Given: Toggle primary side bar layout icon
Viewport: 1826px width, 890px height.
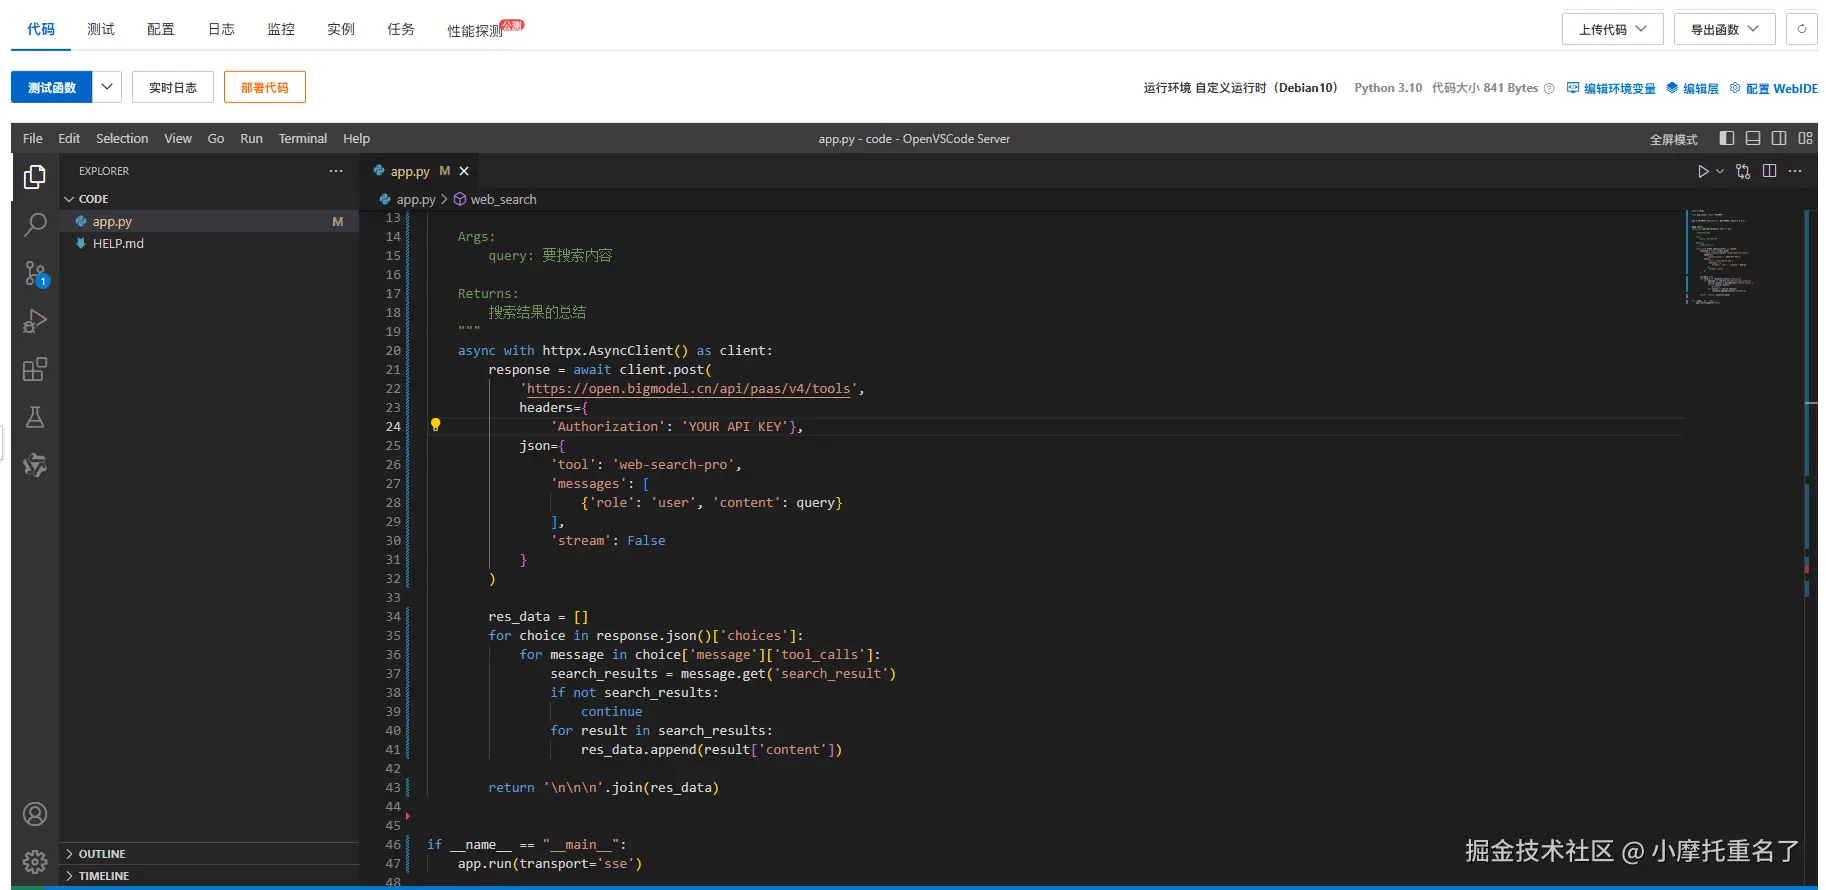Looking at the screenshot, I should pyautogui.click(x=1727, y=138).
